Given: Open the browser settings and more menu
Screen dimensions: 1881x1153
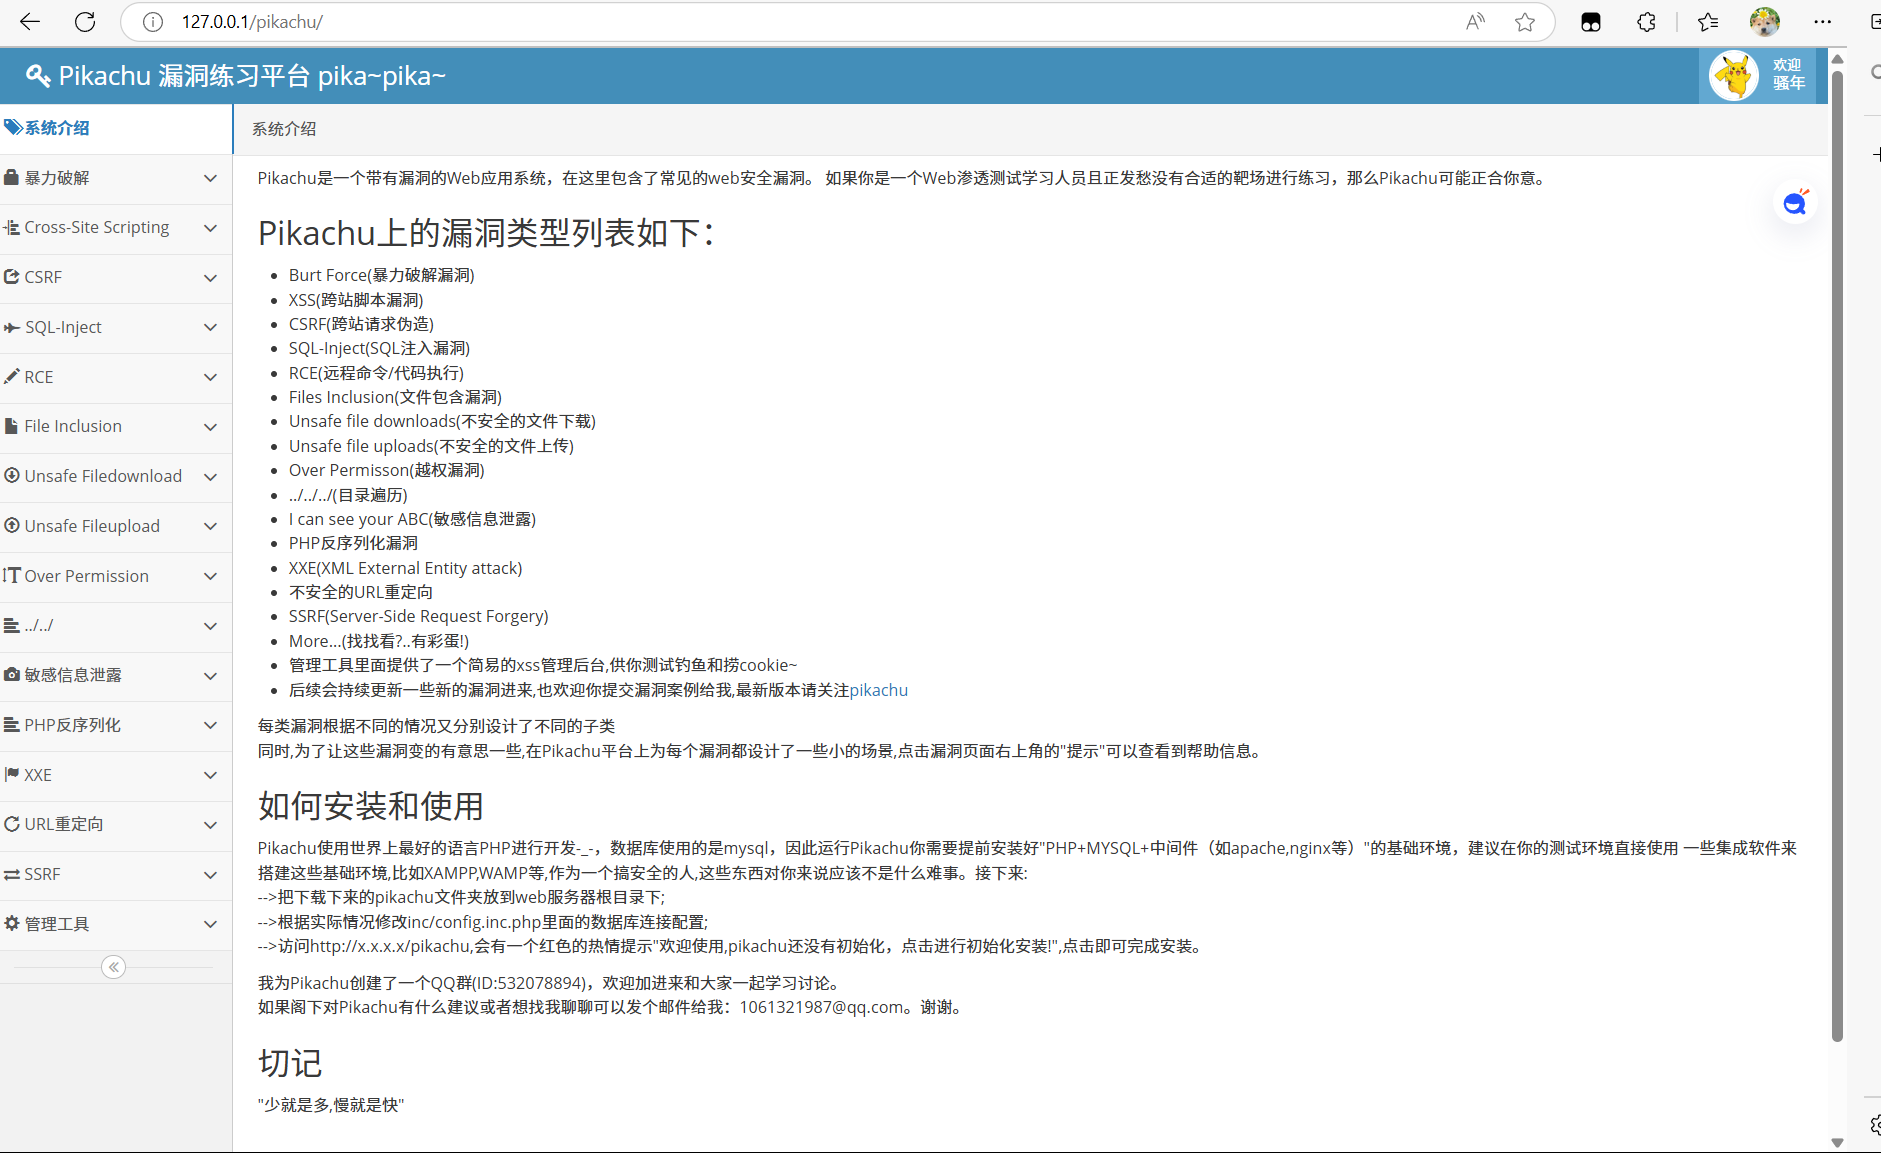Looking at the screenshot, I should (1823, 22).
